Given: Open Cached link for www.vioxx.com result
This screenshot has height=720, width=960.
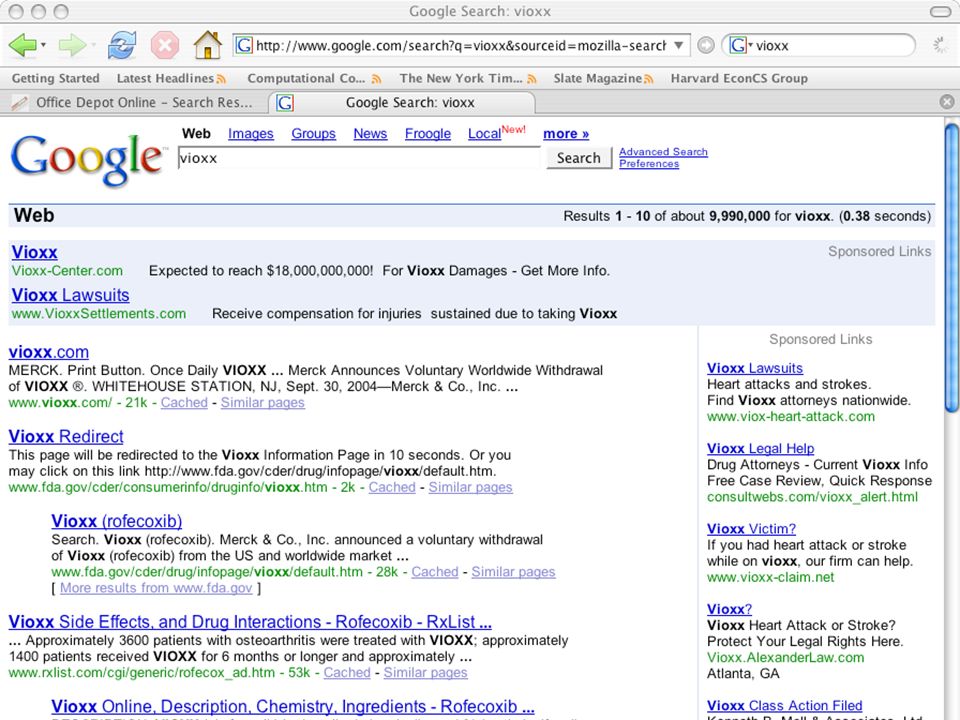Looking at the screenshot, I should point(184,402).
